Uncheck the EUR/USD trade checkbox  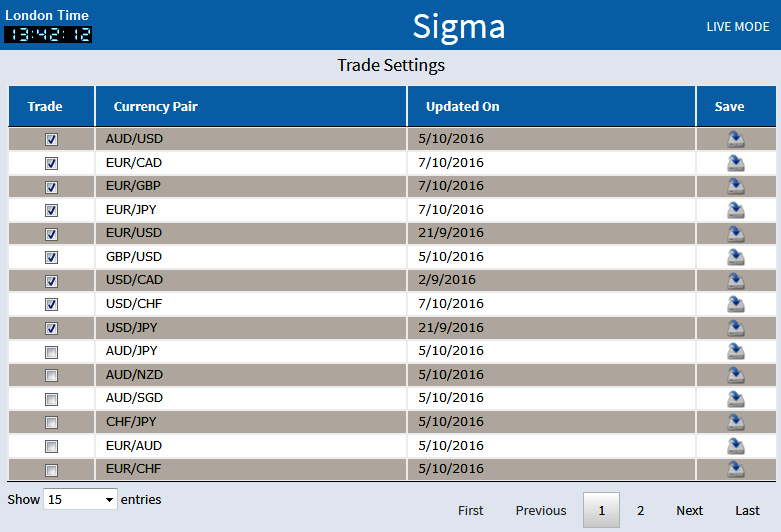click(52, 234)
